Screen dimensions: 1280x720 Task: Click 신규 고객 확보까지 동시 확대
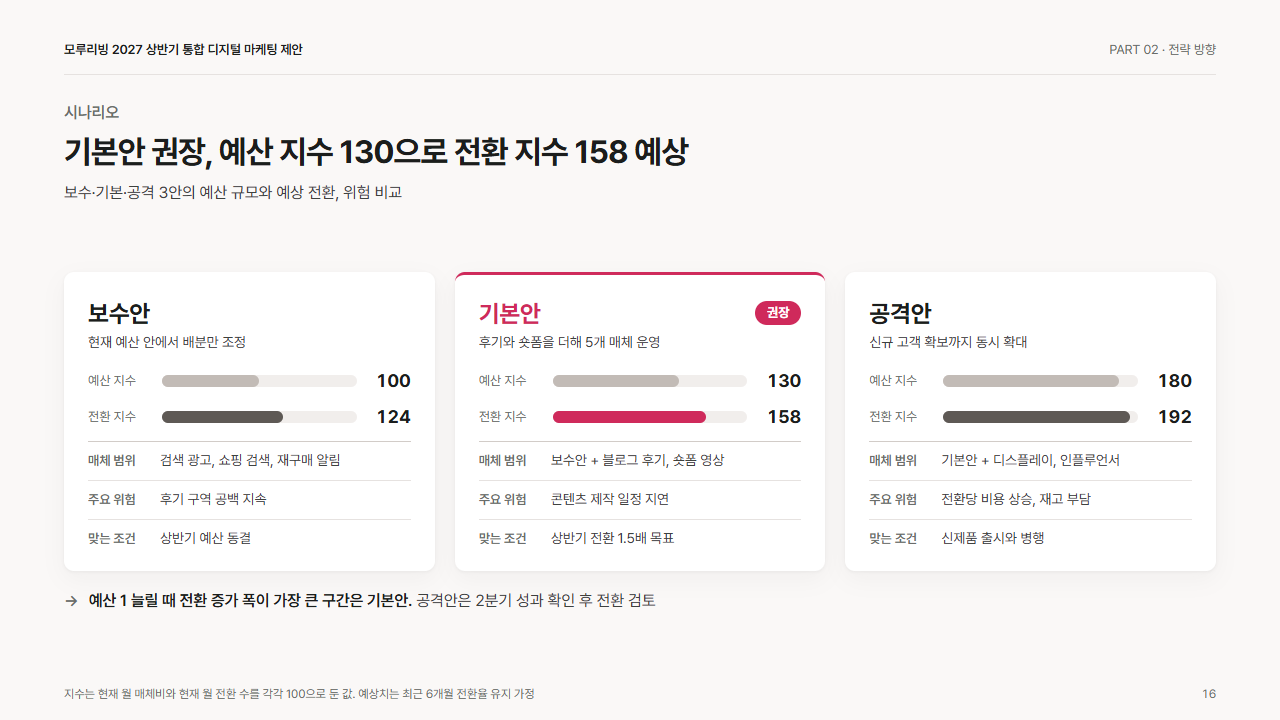point(948,342)
